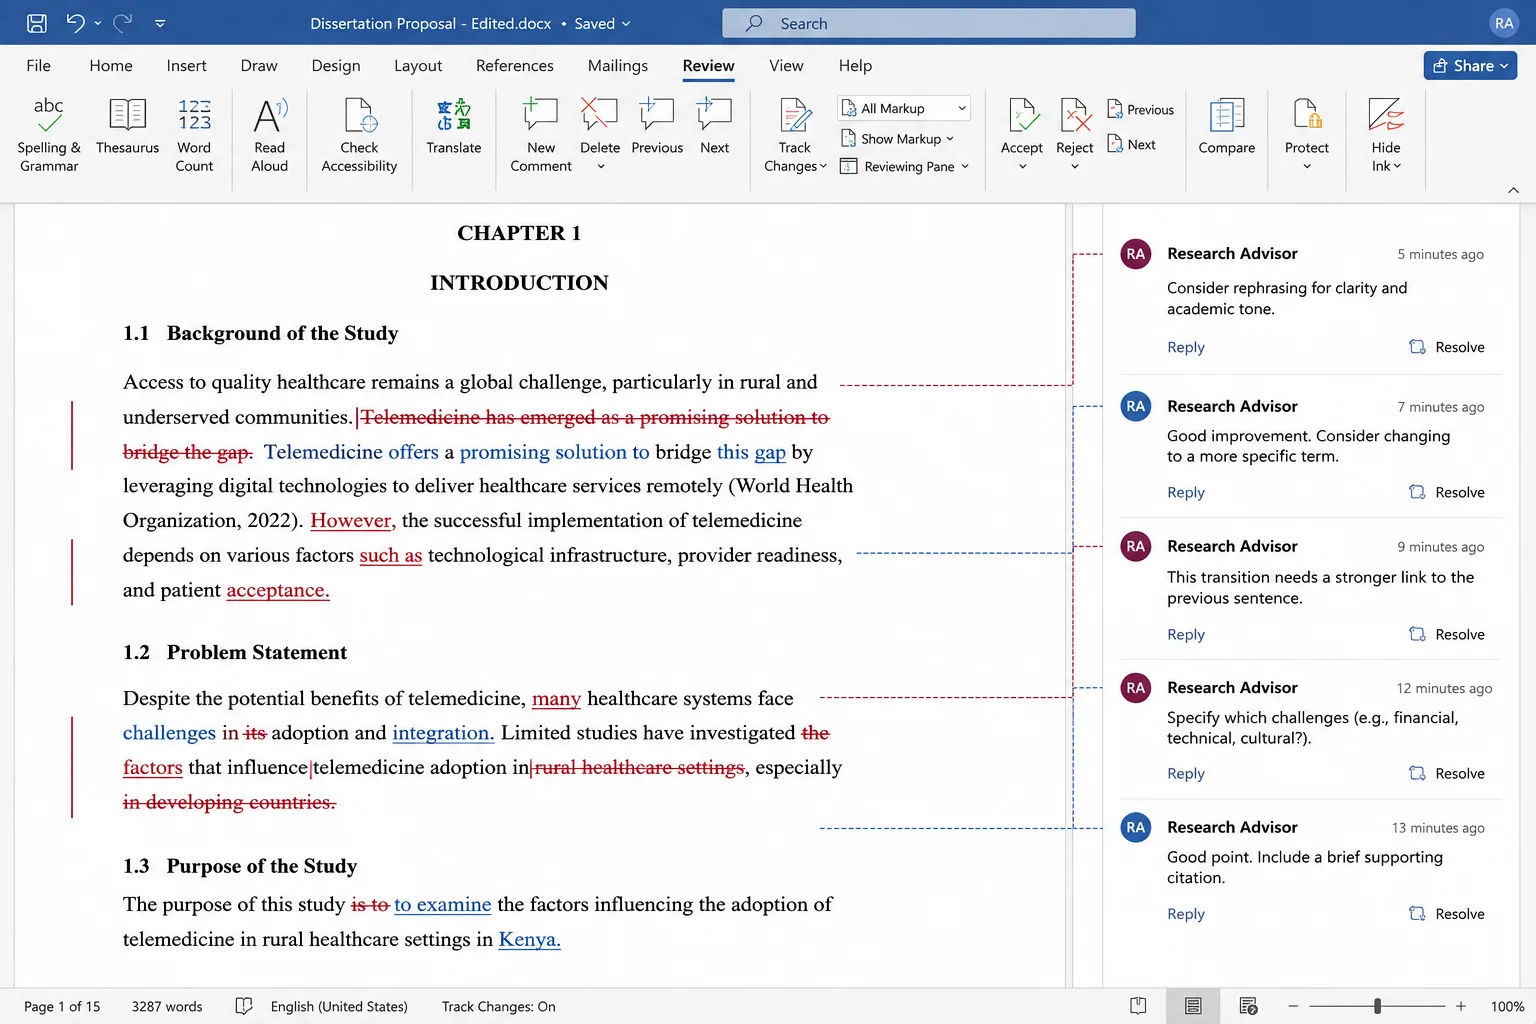Viewport: 1536px width, 1024px height.
Task: Resolve the 'Good improvement' comment
Action: pyautogui.click(x=1447, y=492)
